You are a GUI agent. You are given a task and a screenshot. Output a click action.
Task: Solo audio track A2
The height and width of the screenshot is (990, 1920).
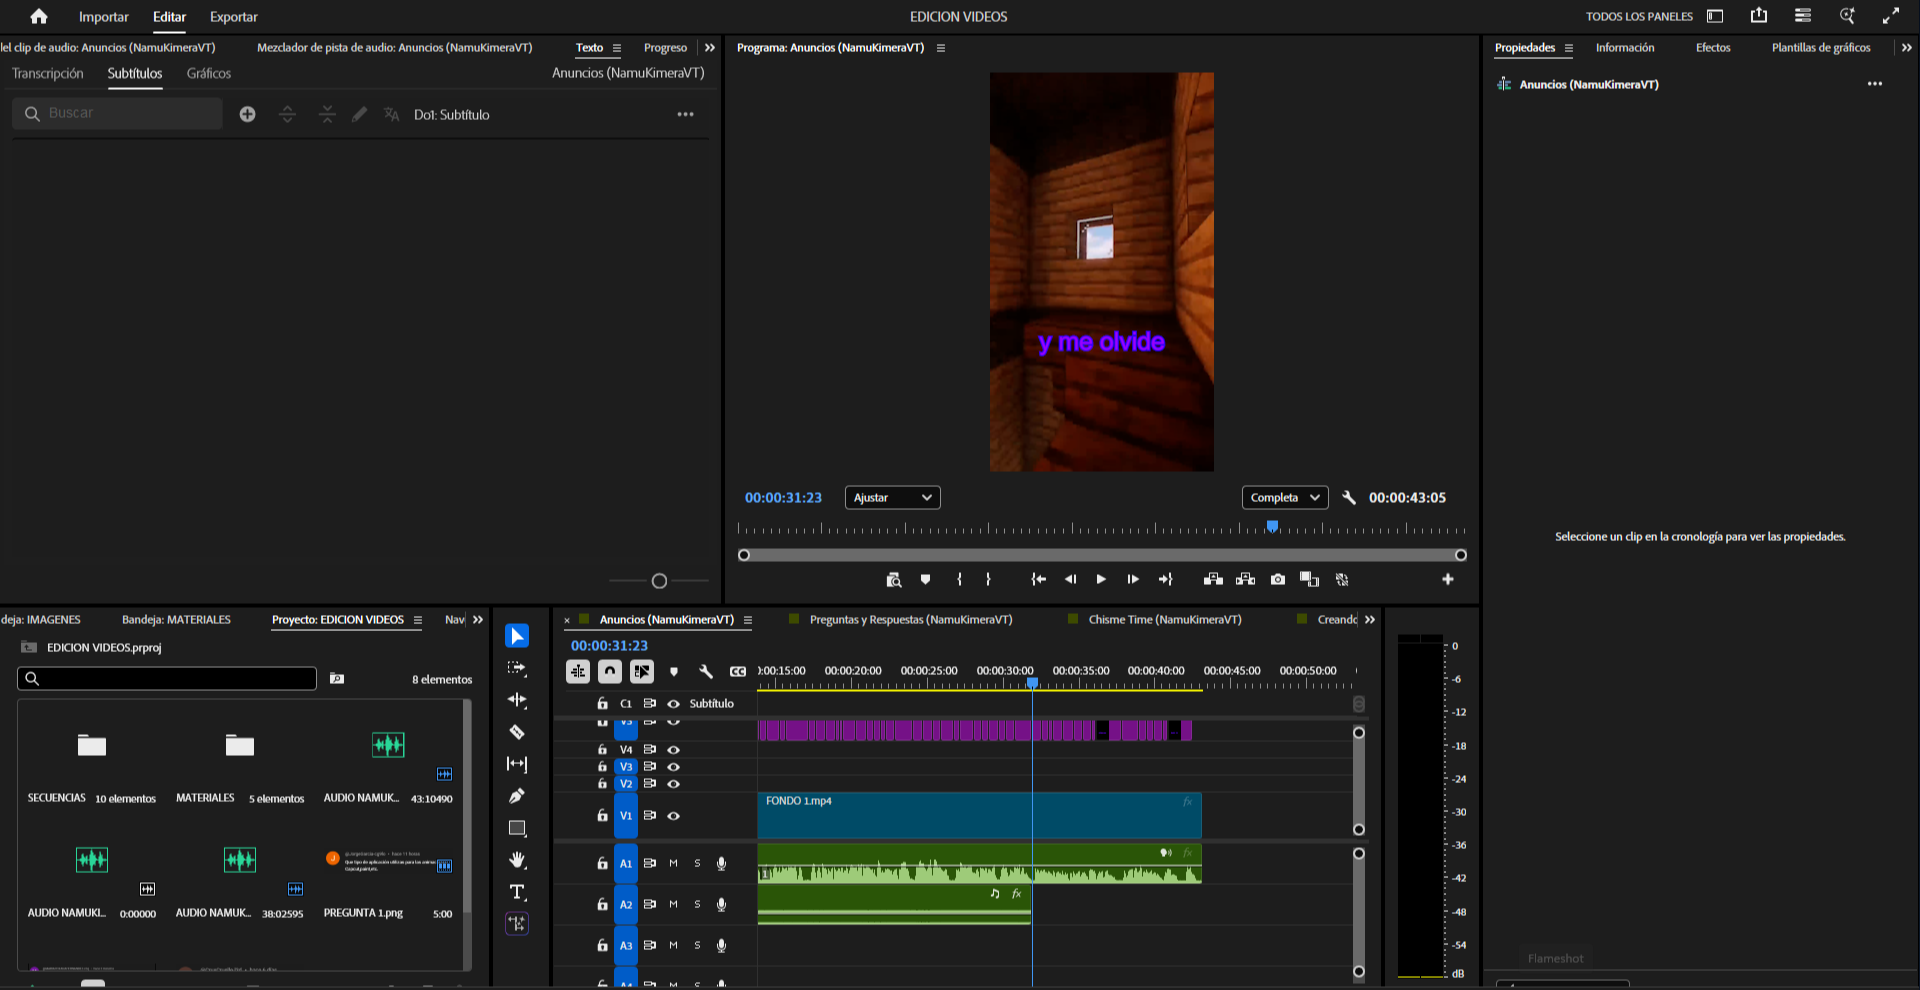click(697, 904)
